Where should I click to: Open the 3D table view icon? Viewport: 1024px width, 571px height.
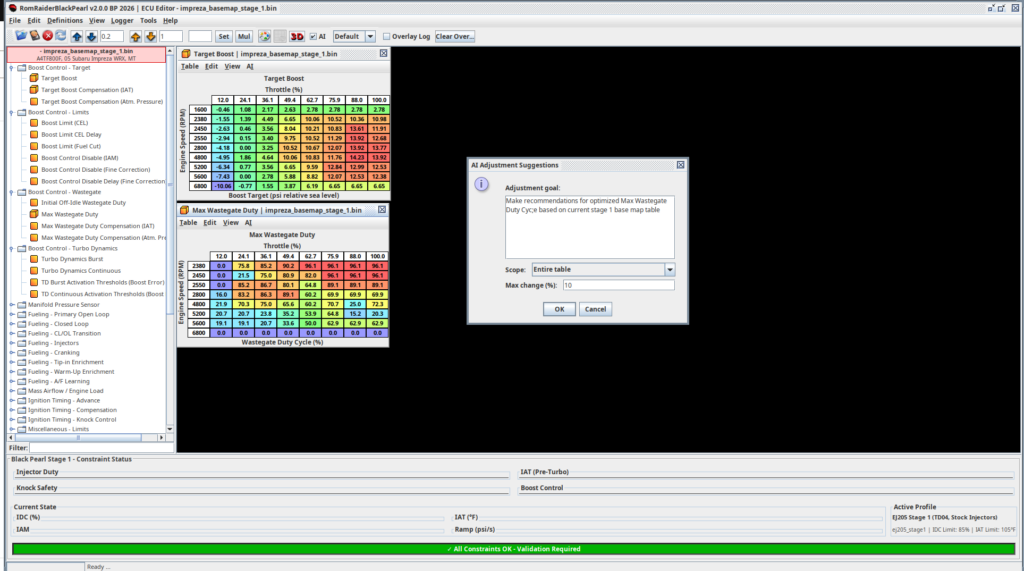297,36
